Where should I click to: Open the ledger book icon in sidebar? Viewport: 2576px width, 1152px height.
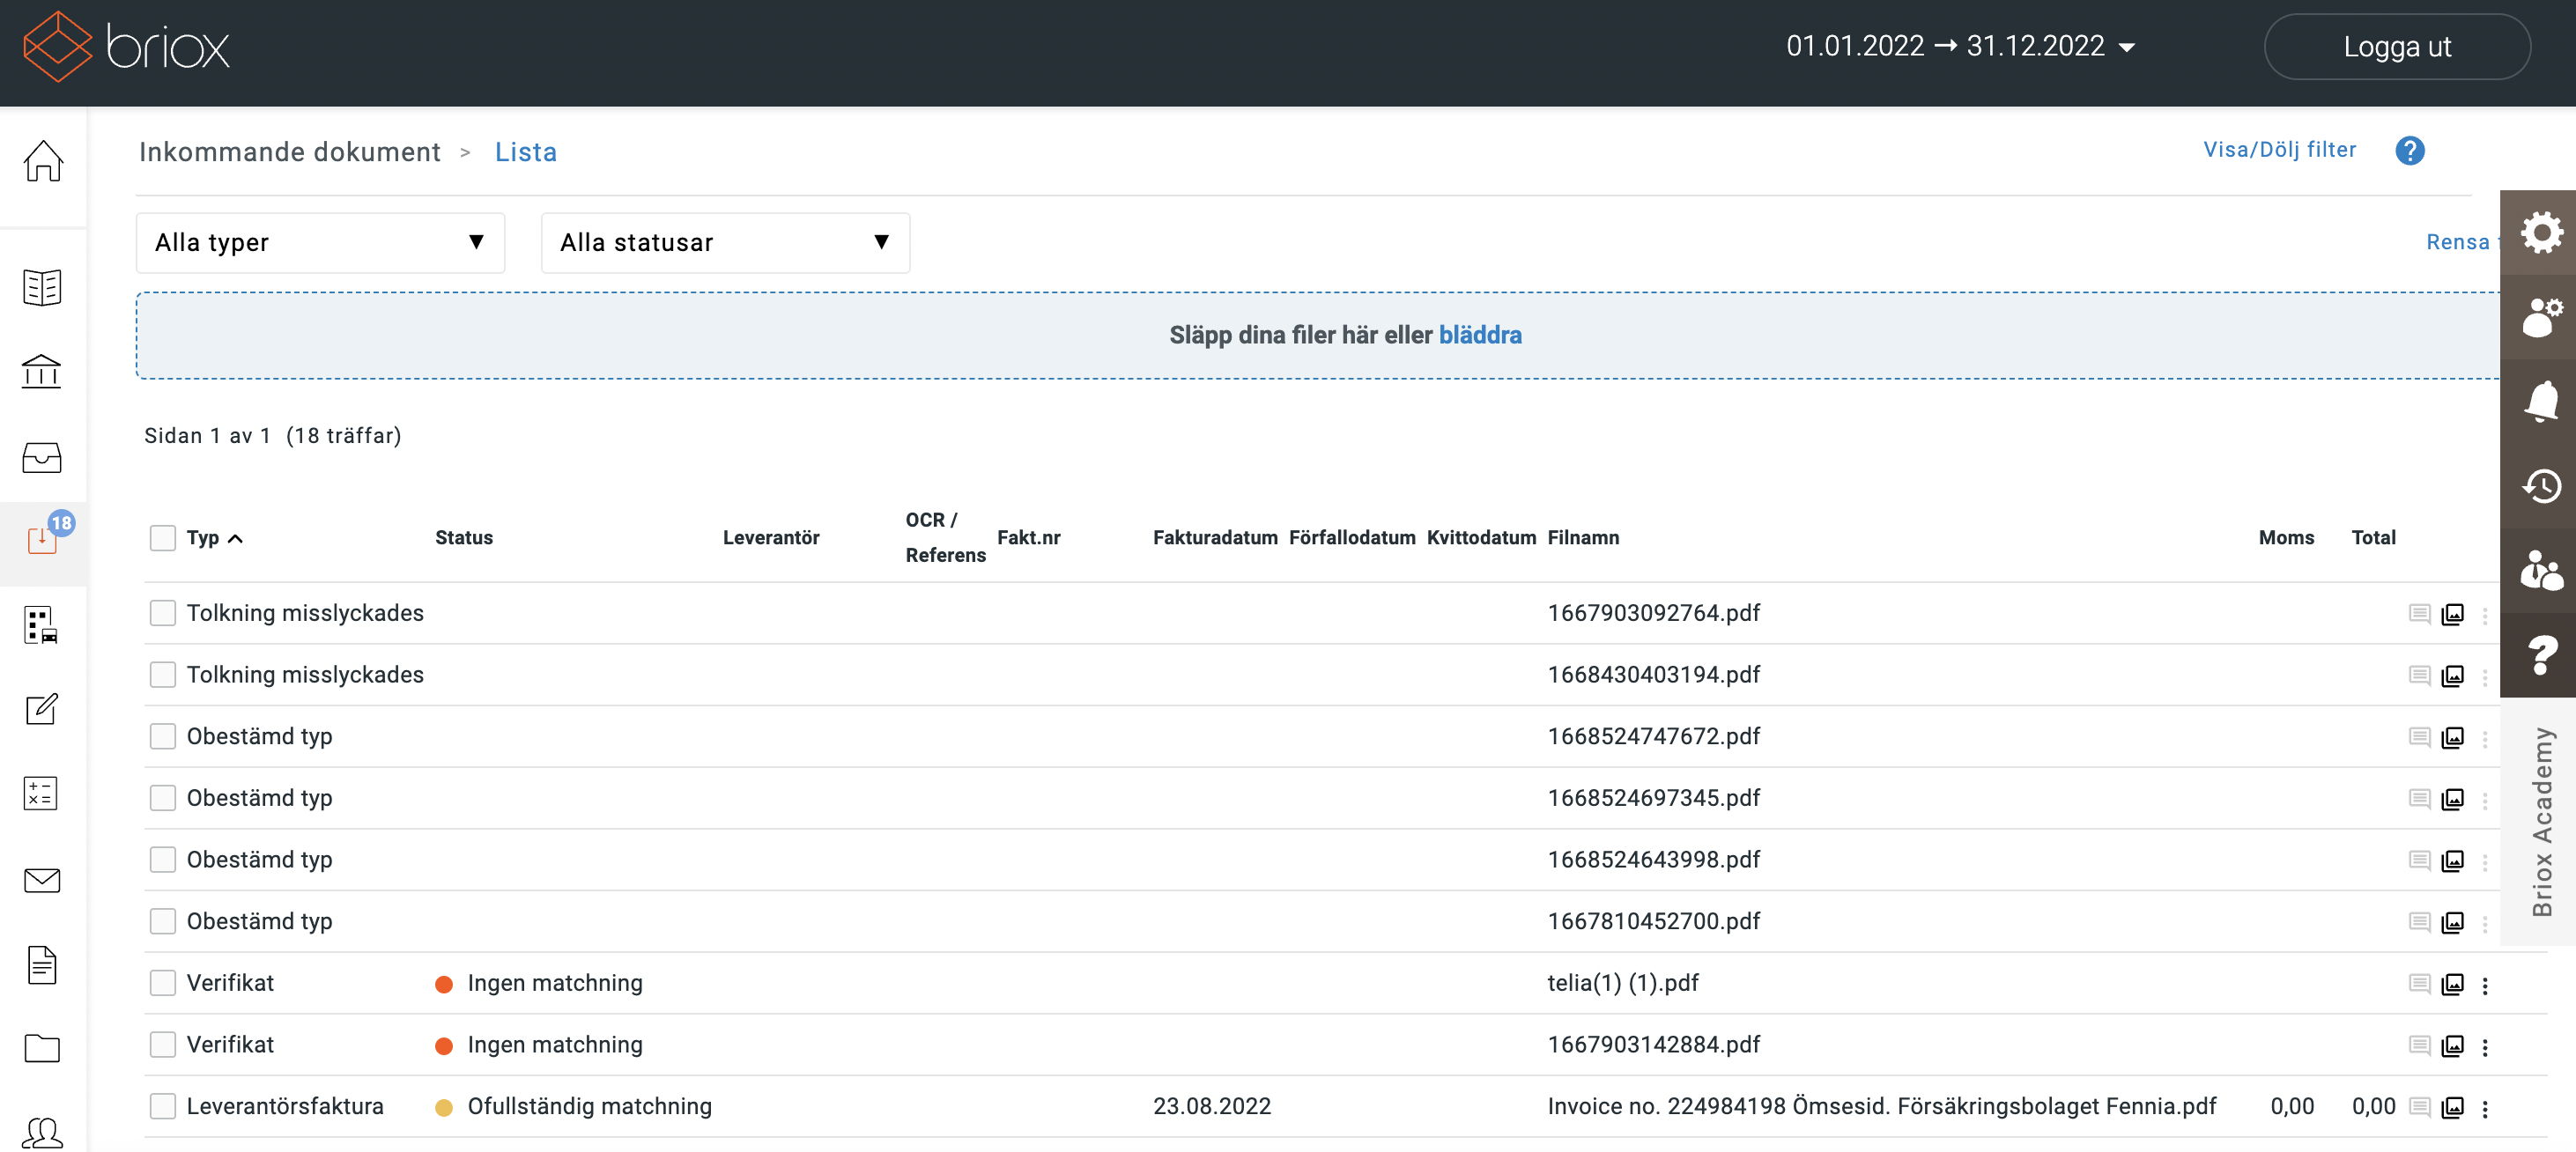click(42, 288)
